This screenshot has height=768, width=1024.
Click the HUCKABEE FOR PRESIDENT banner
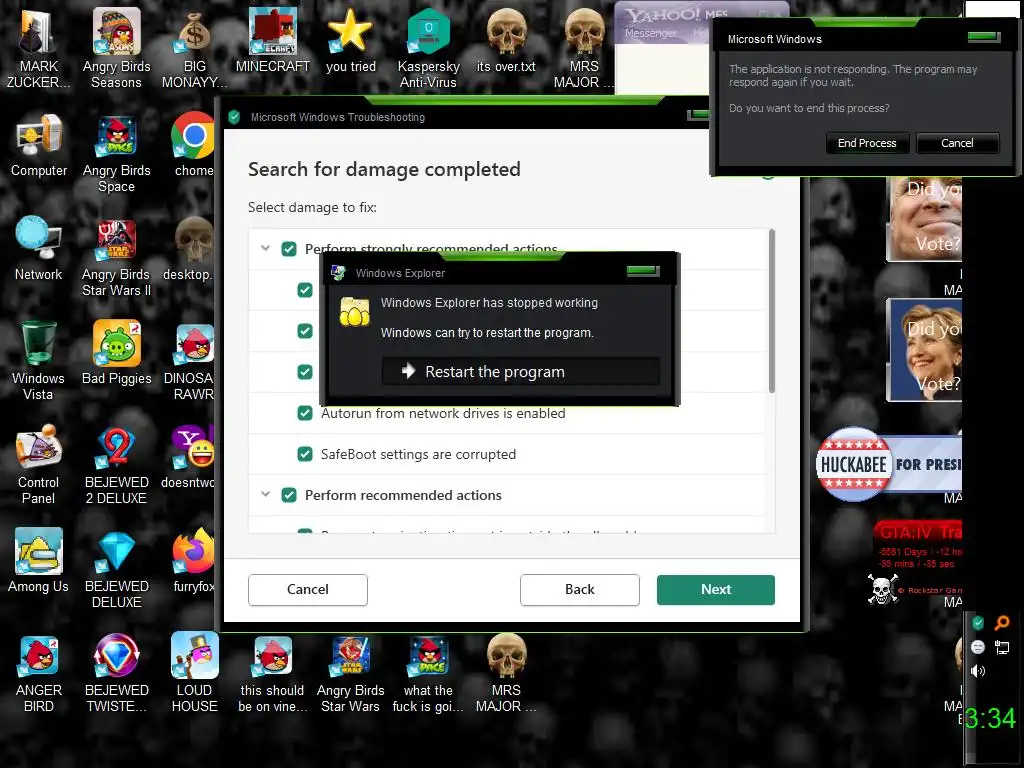(x=888, y=464)
